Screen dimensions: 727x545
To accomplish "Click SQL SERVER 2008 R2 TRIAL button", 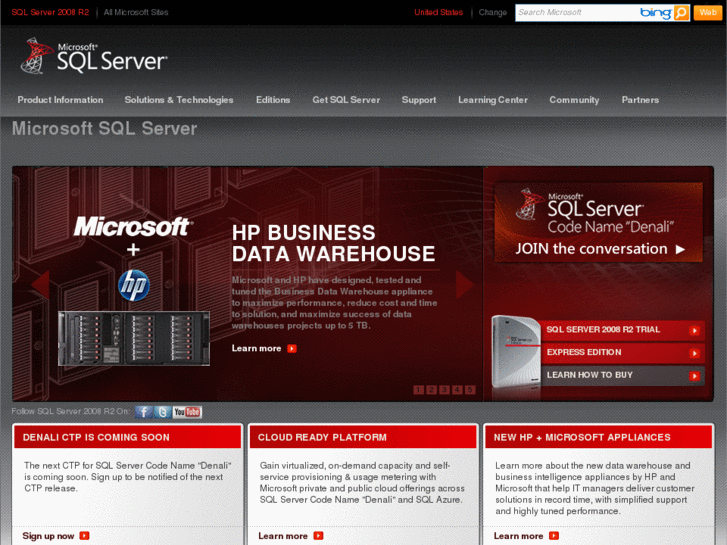I will pos(623,330).
